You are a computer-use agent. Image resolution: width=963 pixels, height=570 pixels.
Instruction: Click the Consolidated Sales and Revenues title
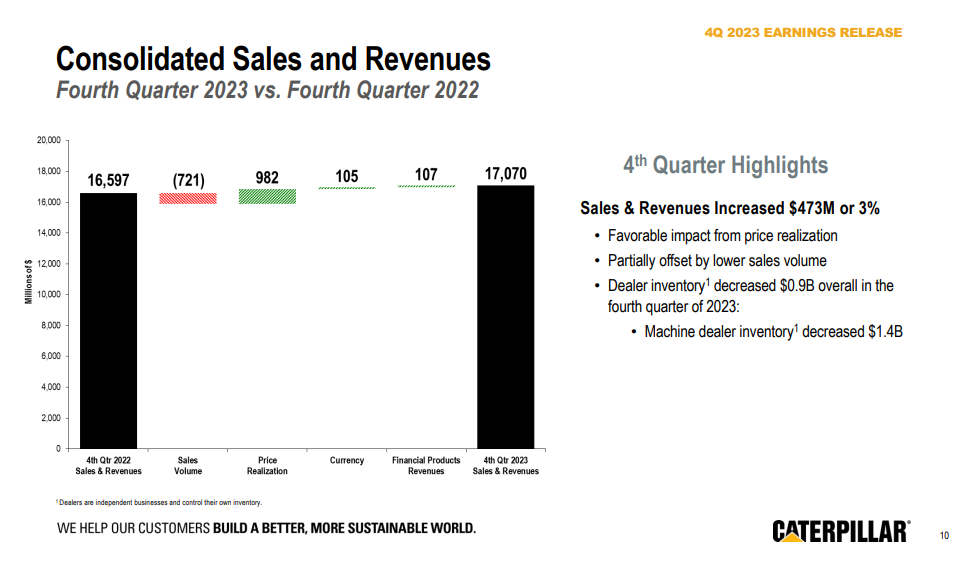[273, 58]
